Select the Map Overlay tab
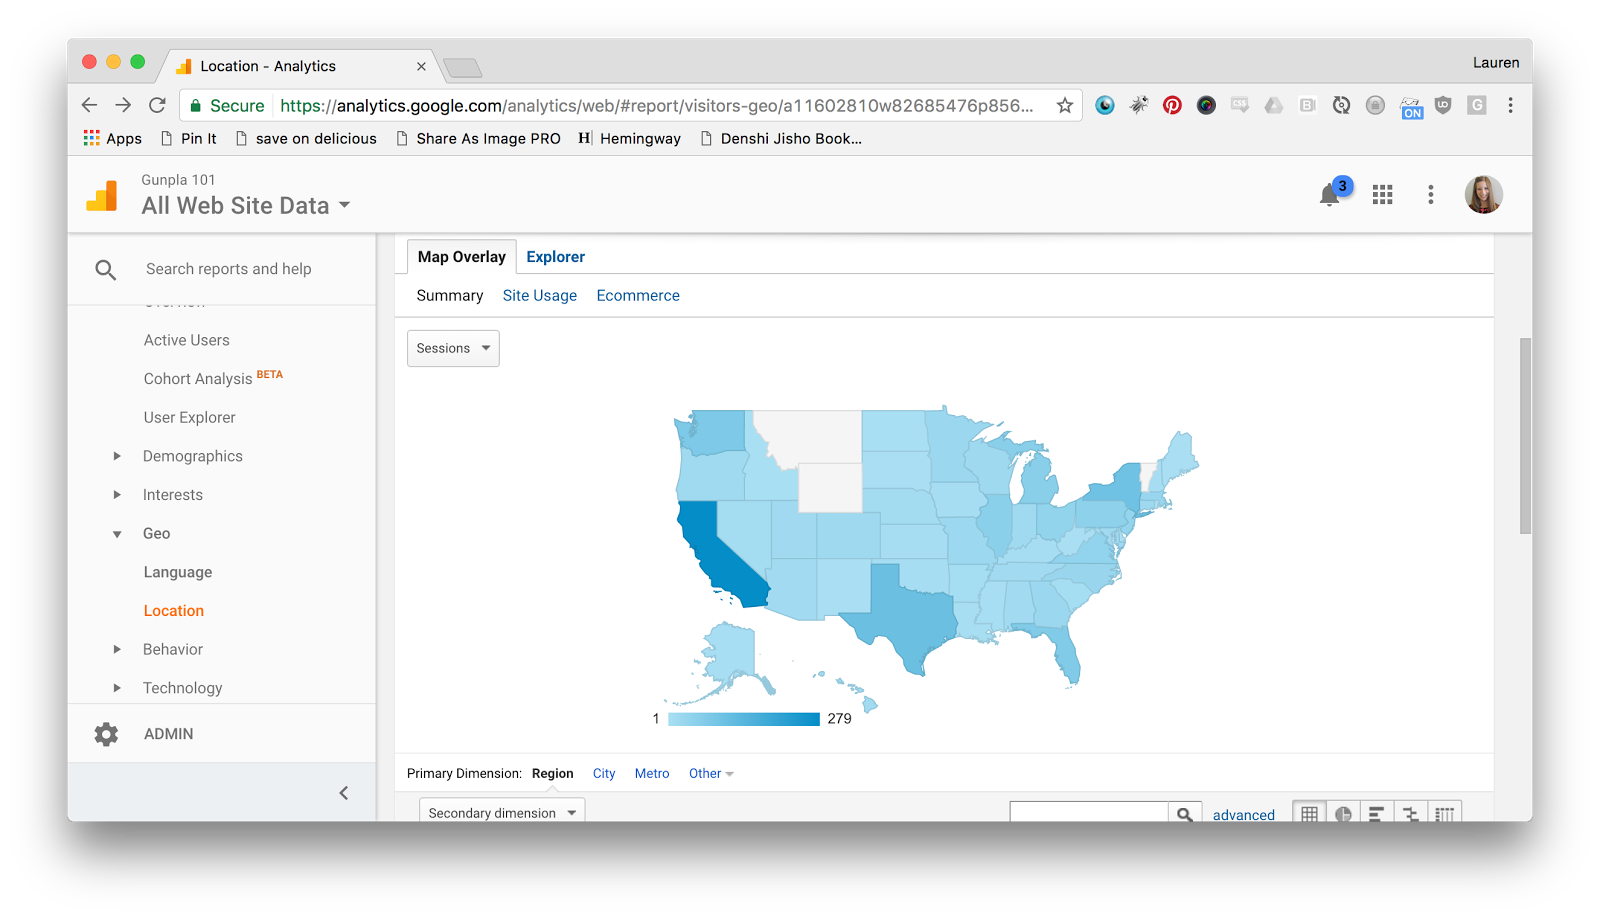The image size is (1600, 918). (462, 257)
